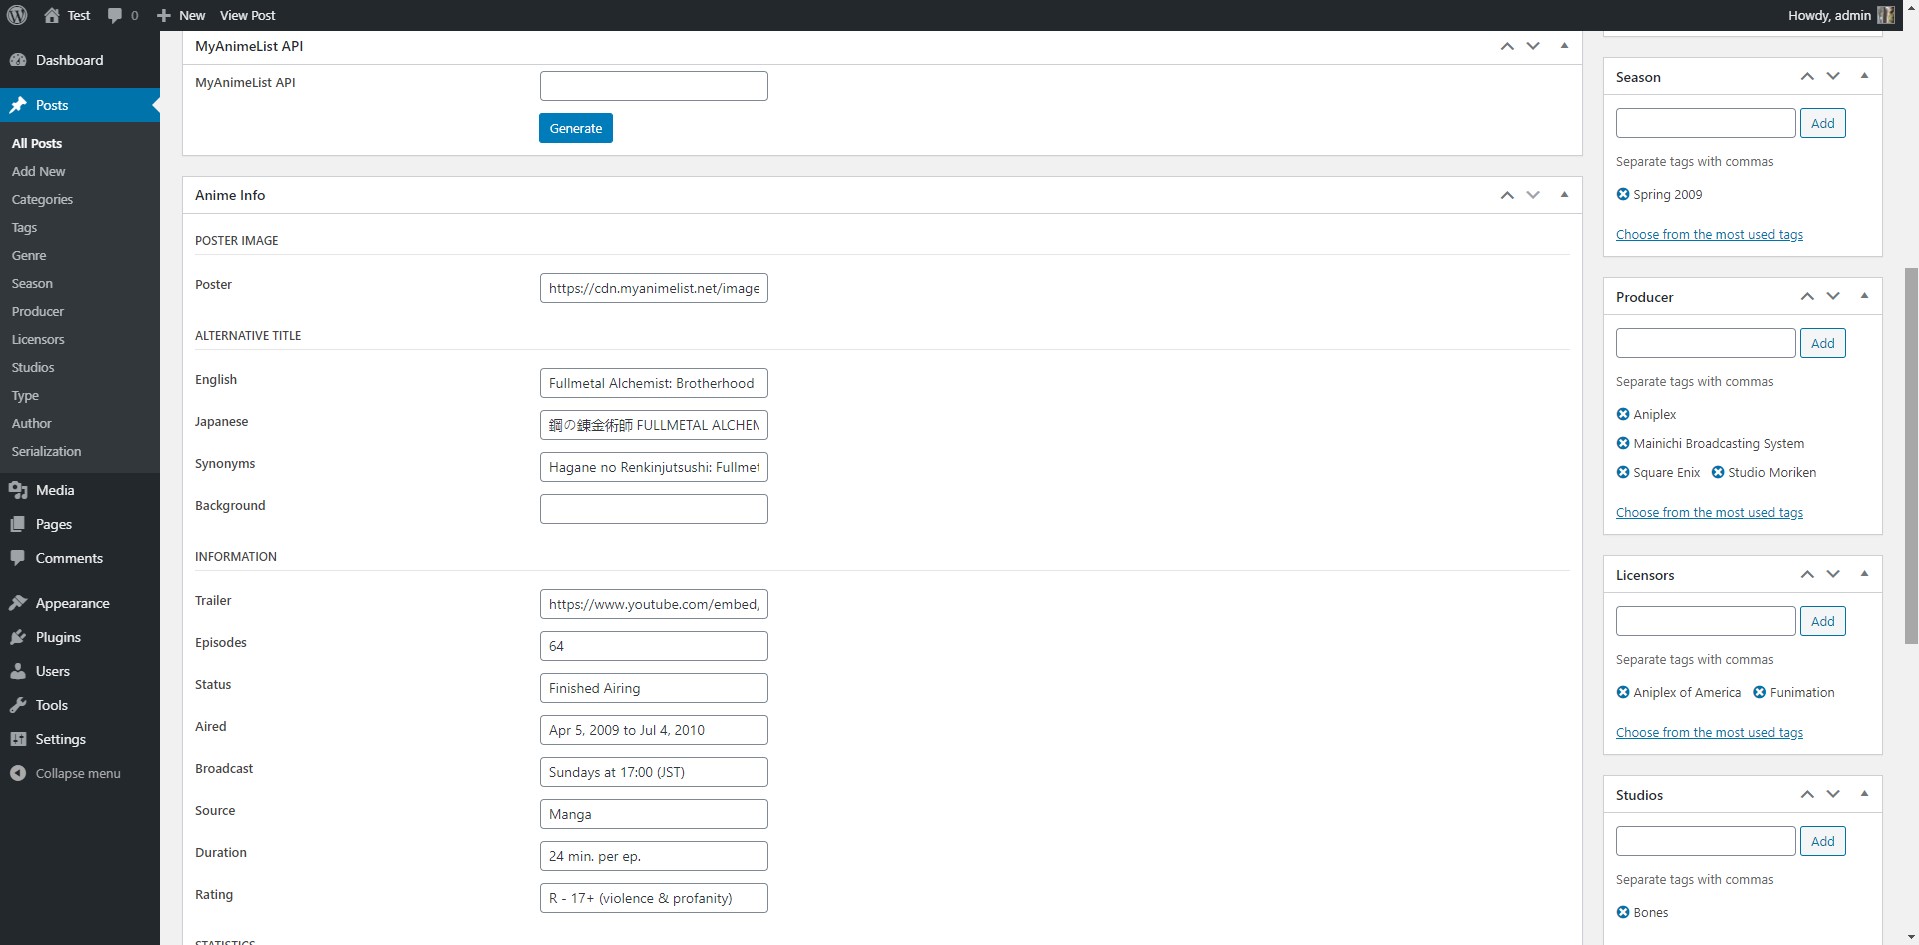Toggle the MyAnimeList API panel
Screen dimensions: 1919x945
tap(1564, 46)
